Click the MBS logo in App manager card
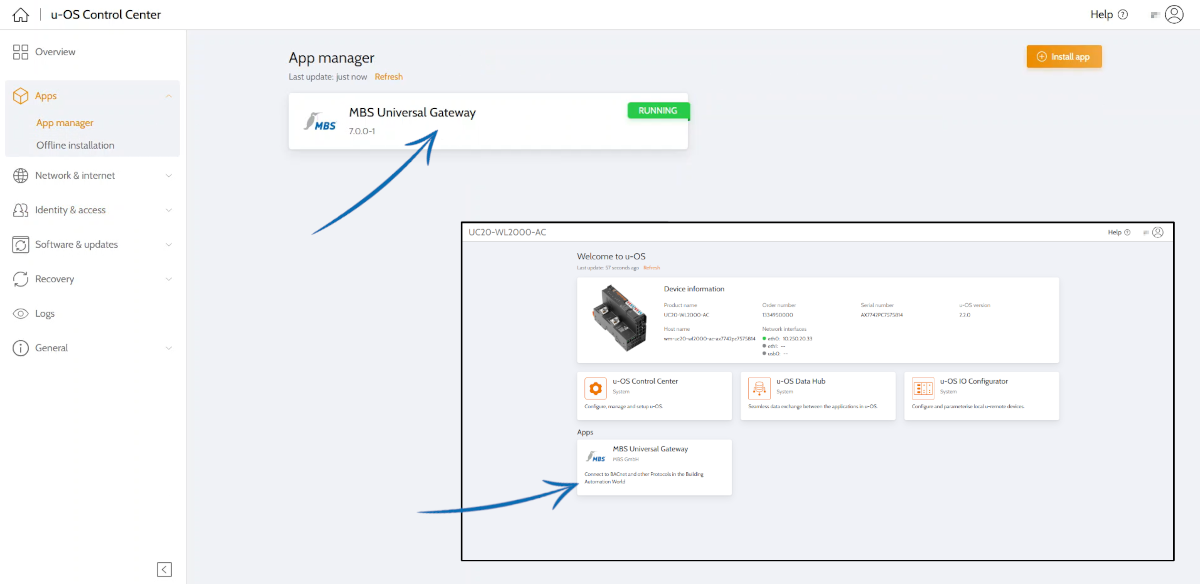This screenshot has width=1200, height=584. pos(320,122)
